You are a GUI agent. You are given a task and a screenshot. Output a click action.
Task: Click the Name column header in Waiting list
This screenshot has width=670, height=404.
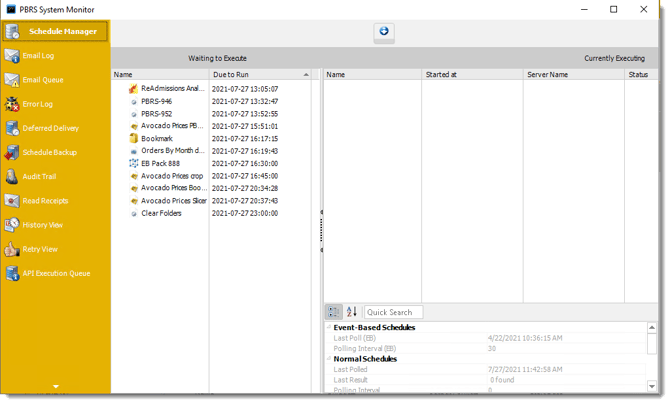pyautogui.click(x=160, y=74)
